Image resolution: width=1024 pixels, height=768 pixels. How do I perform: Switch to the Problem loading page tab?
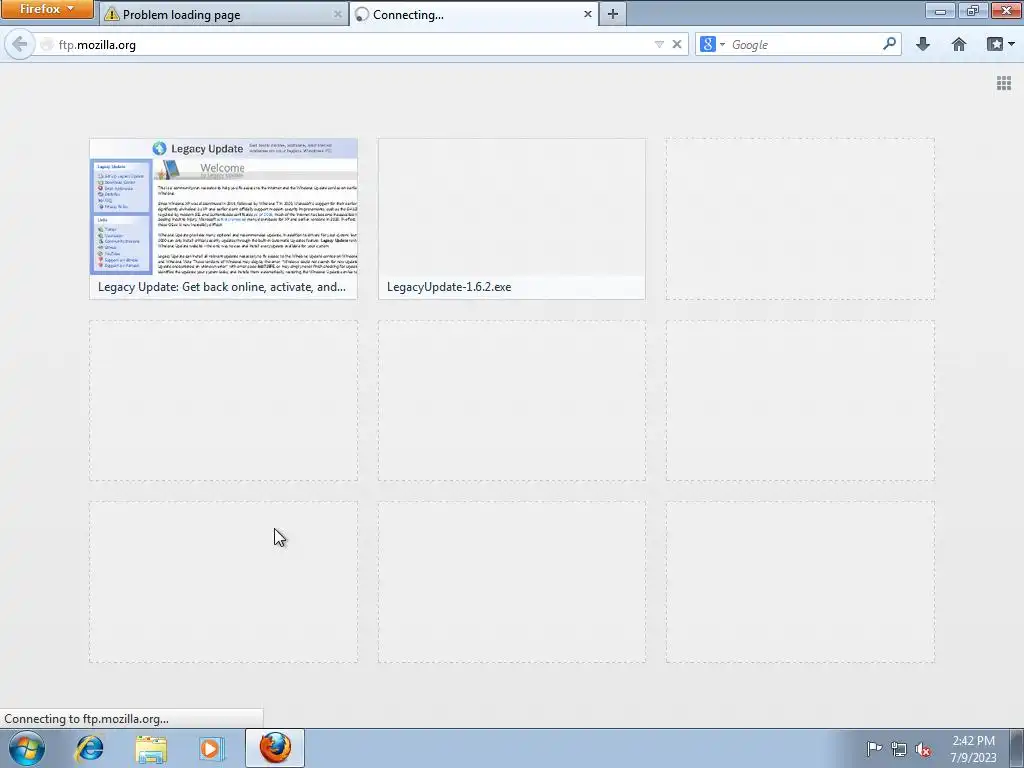click(x=223, y=14)
